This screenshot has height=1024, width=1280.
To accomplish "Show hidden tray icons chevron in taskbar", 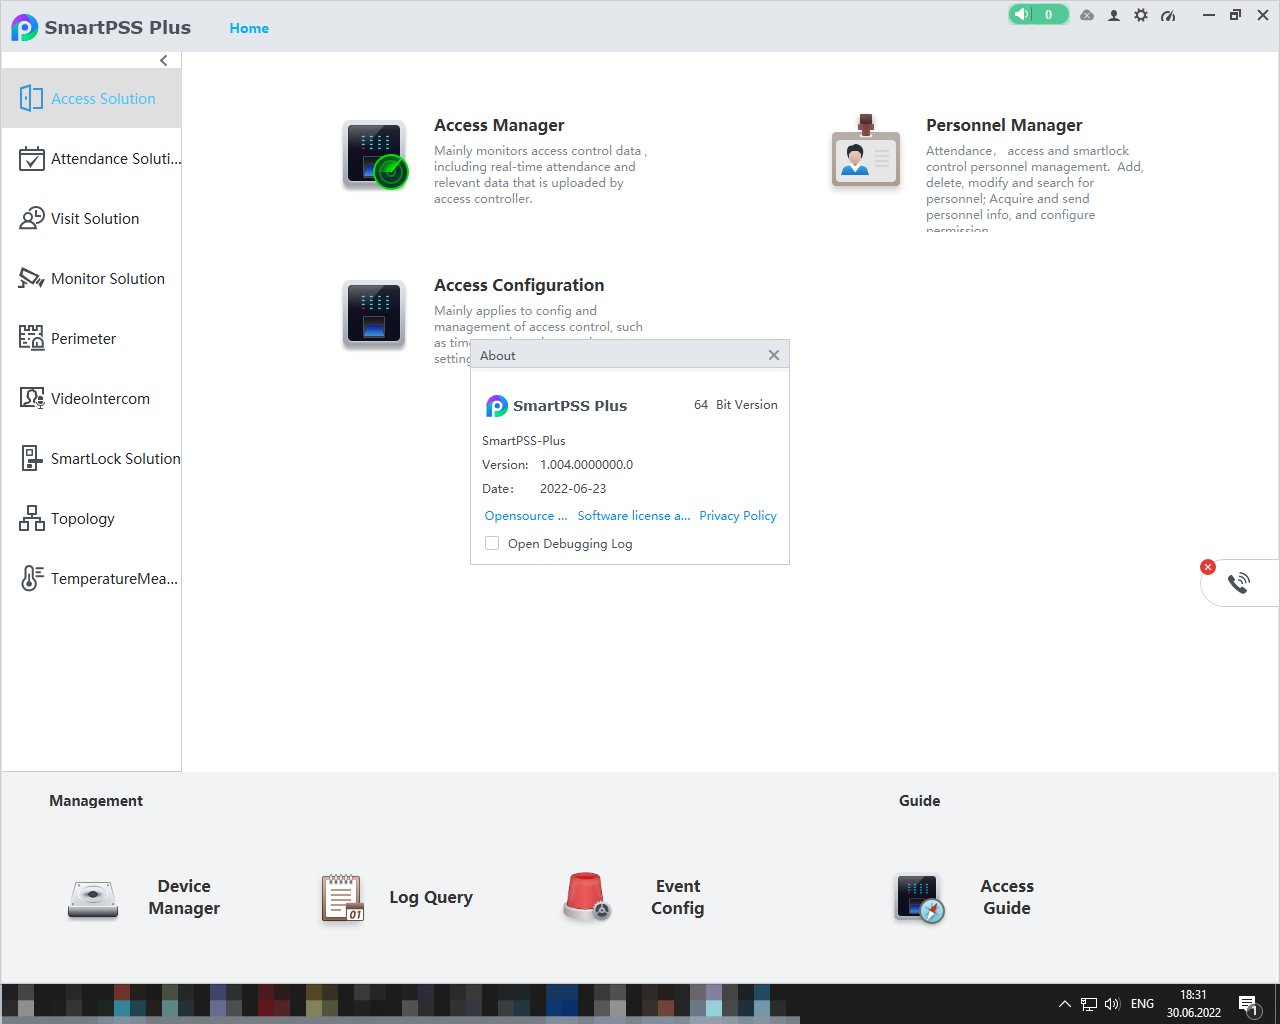I will tap(1064, 1004).
